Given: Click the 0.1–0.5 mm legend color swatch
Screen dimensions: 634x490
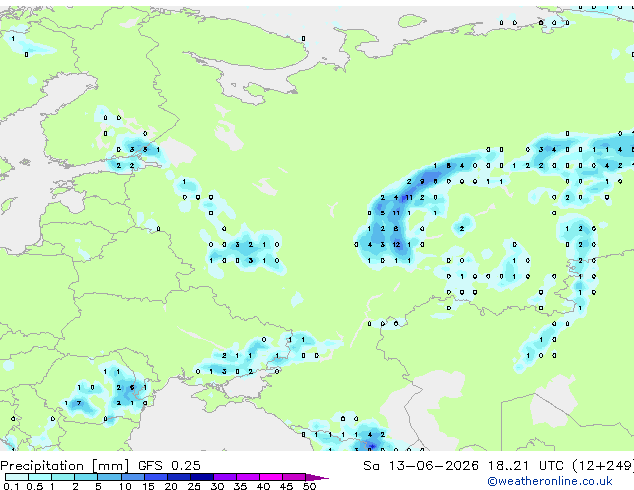Looking at the screenshot, I should (17, 477).
